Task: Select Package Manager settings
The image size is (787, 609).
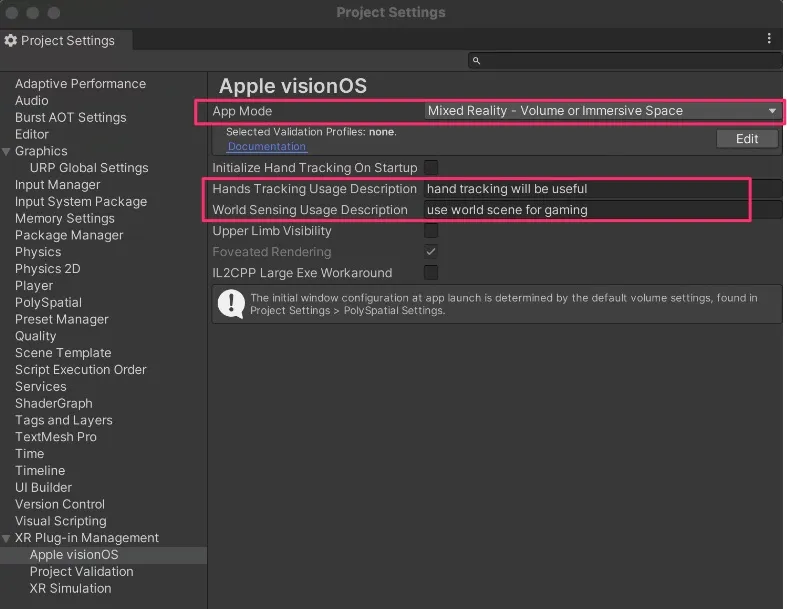Action: (69, 235)
